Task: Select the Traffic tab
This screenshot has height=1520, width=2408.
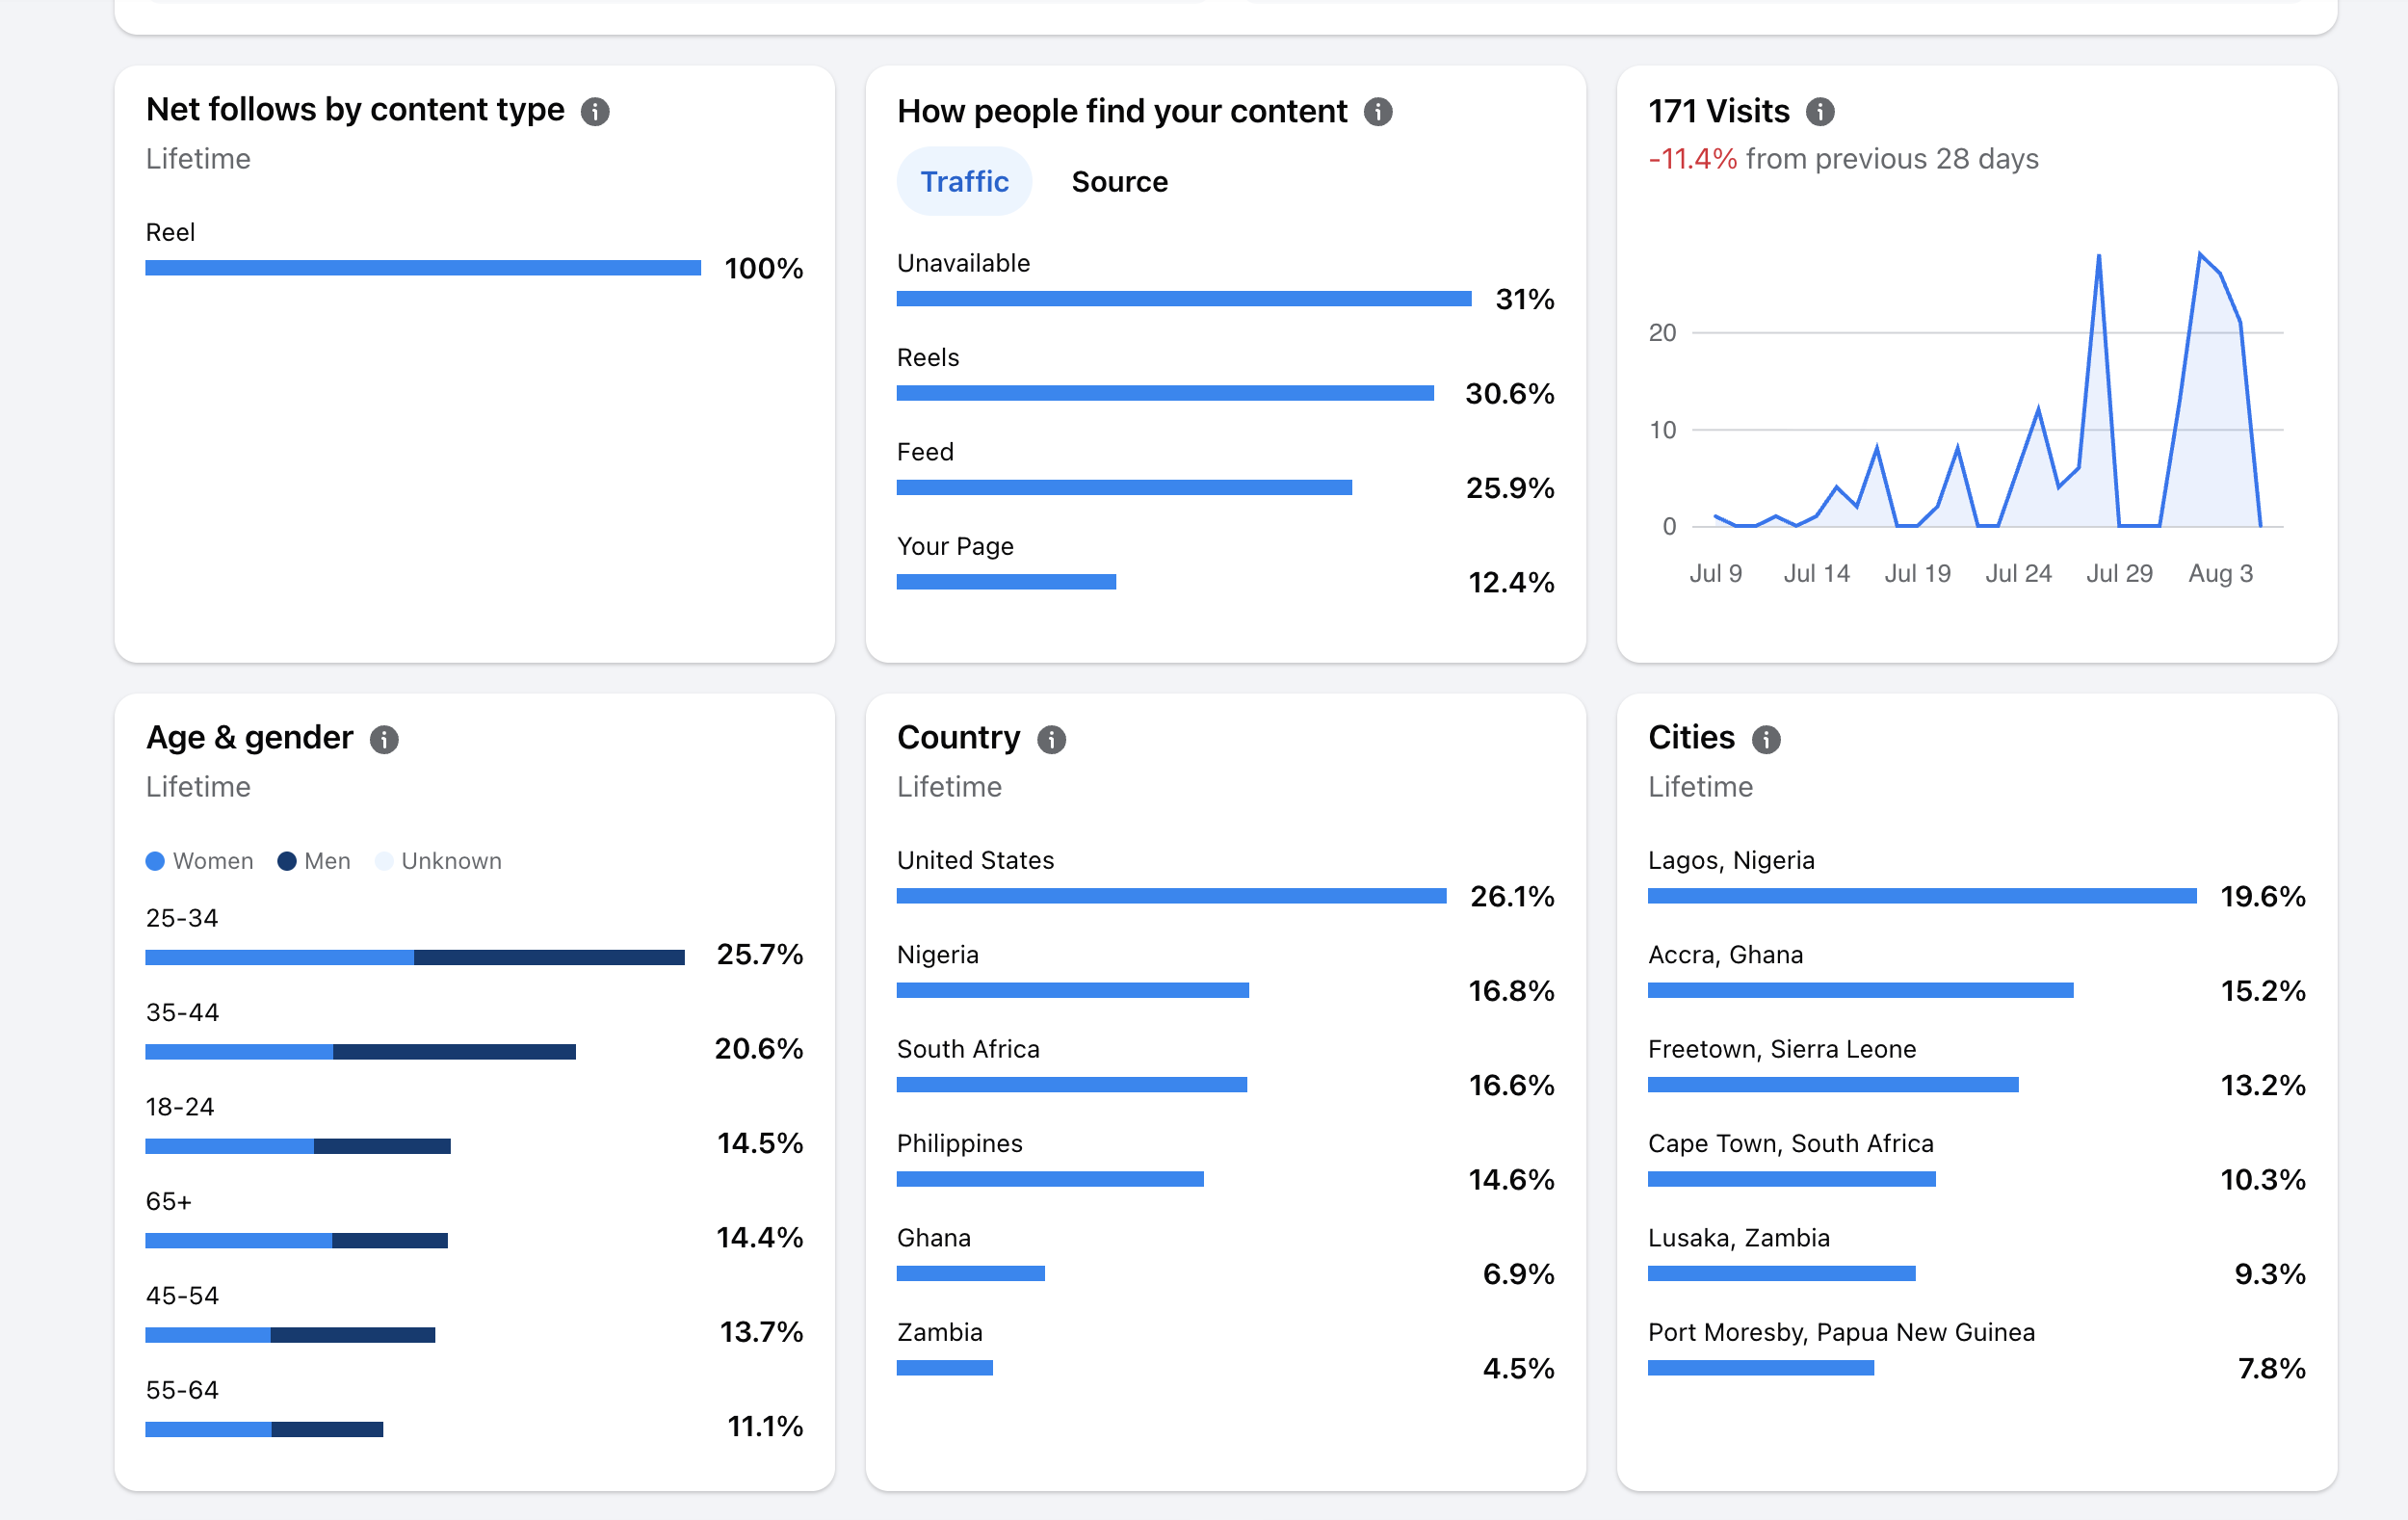Action: click(x=964, y=181)
